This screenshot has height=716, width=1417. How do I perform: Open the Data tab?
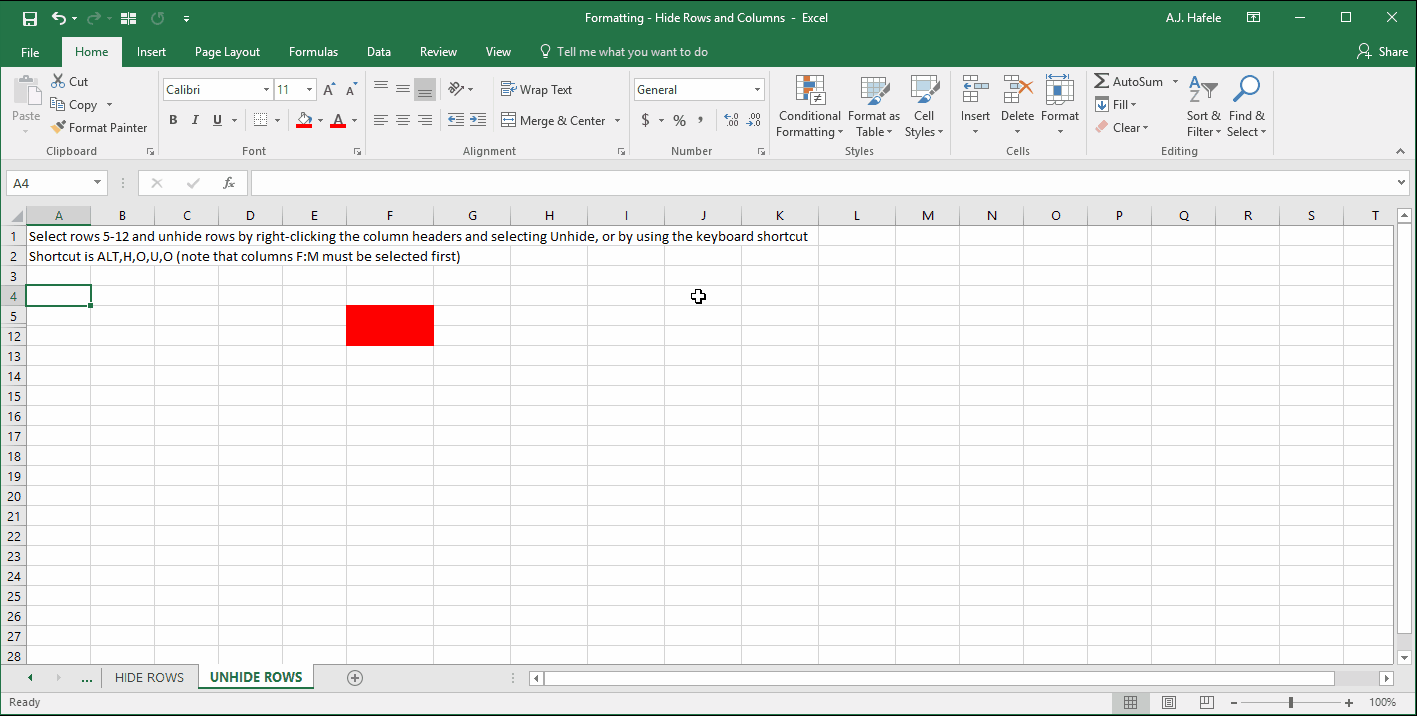[379, 52]
